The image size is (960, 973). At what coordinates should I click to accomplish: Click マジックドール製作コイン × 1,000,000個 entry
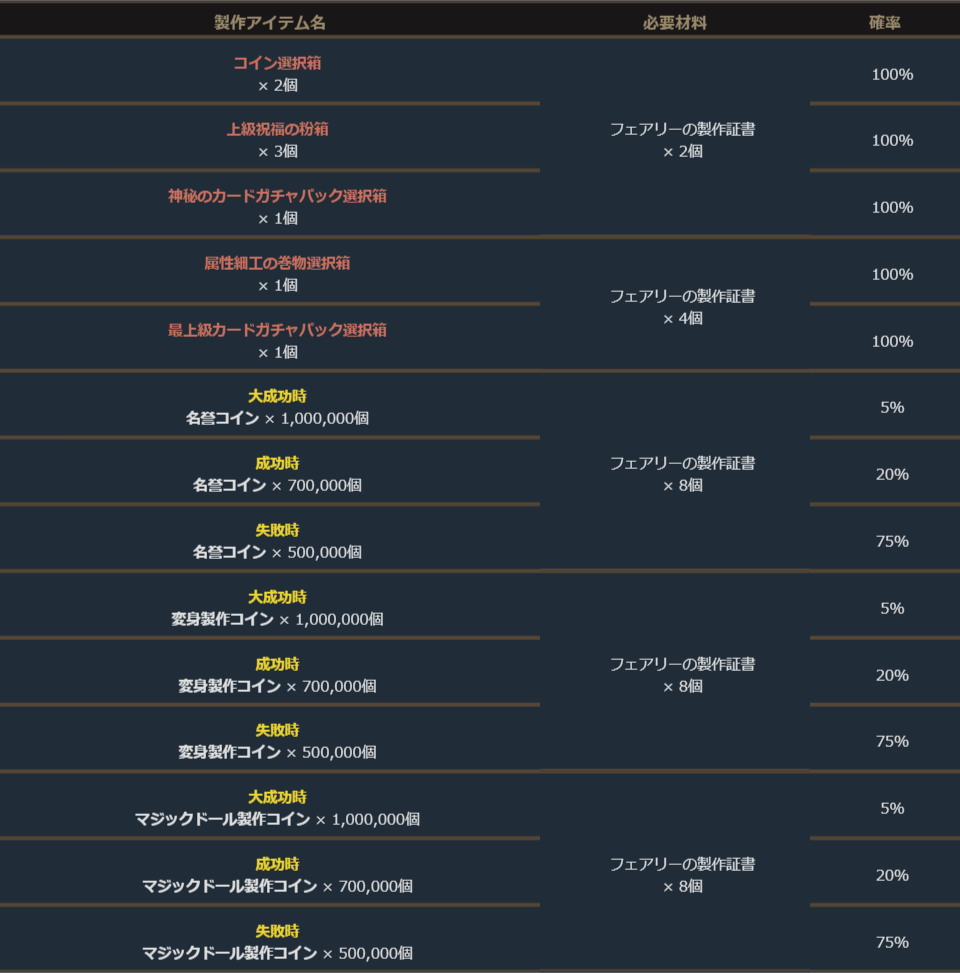coord(277,819)
